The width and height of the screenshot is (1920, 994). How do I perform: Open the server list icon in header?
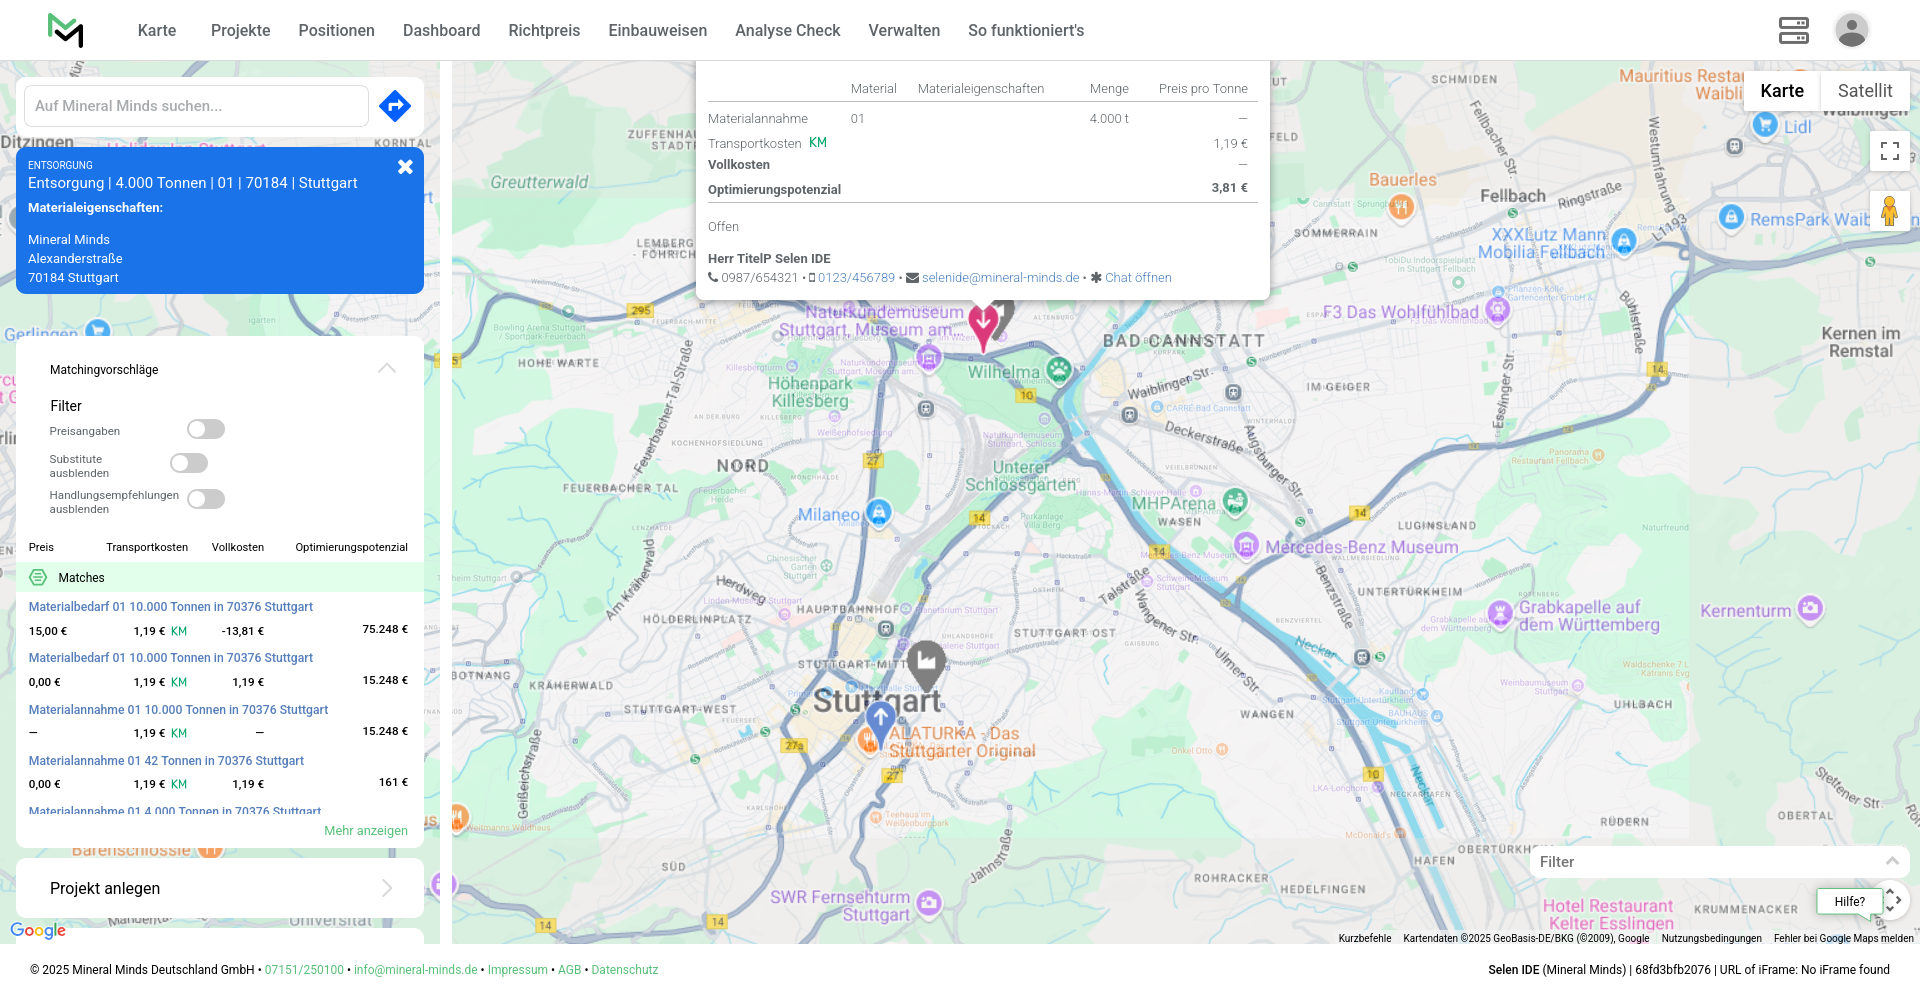pyautogui.click(x=1793, y=30)
